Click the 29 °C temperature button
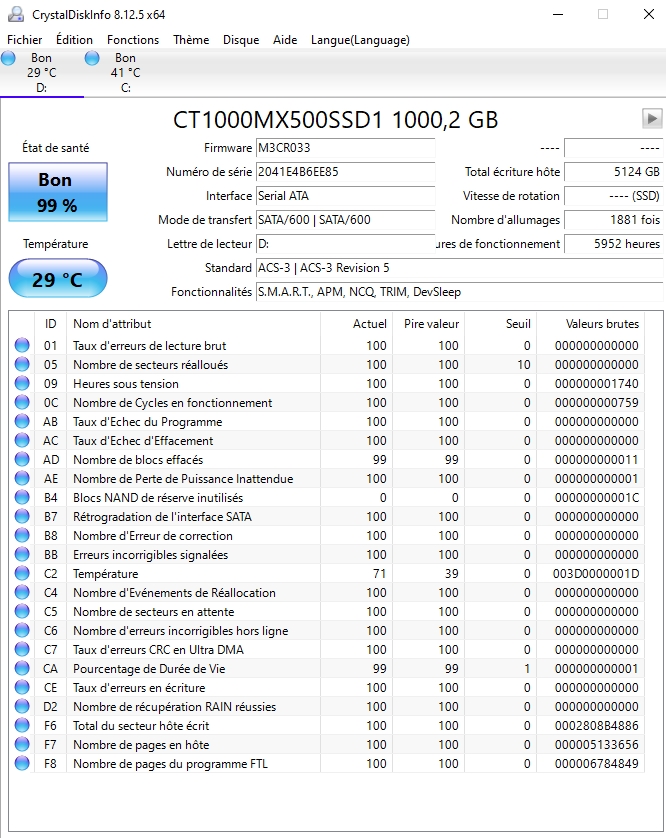The width and height of the screenshot is (666, 838). coord(58,278)
